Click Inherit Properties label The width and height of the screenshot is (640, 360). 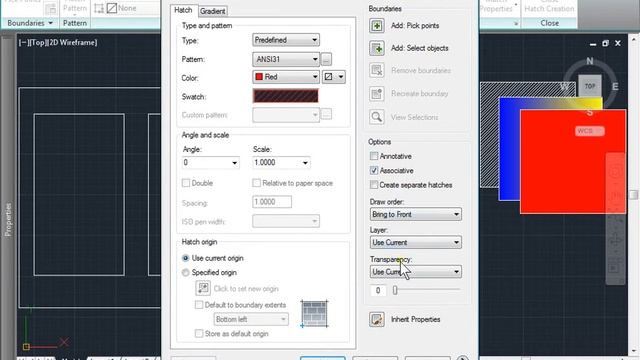tap(415, 319)
